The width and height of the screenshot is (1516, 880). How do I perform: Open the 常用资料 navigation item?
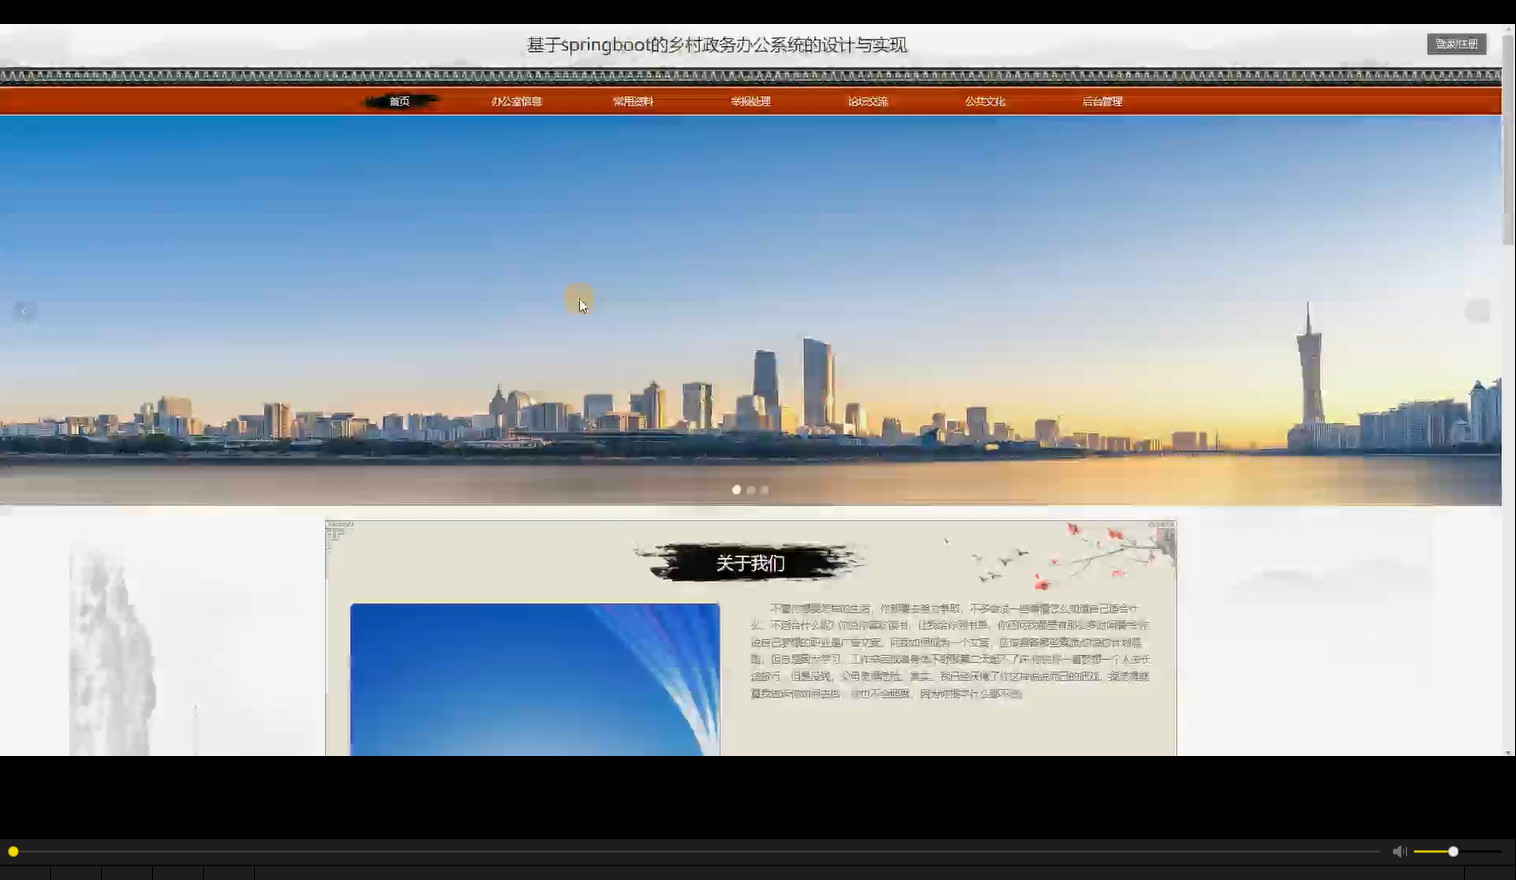pos(633,100)
